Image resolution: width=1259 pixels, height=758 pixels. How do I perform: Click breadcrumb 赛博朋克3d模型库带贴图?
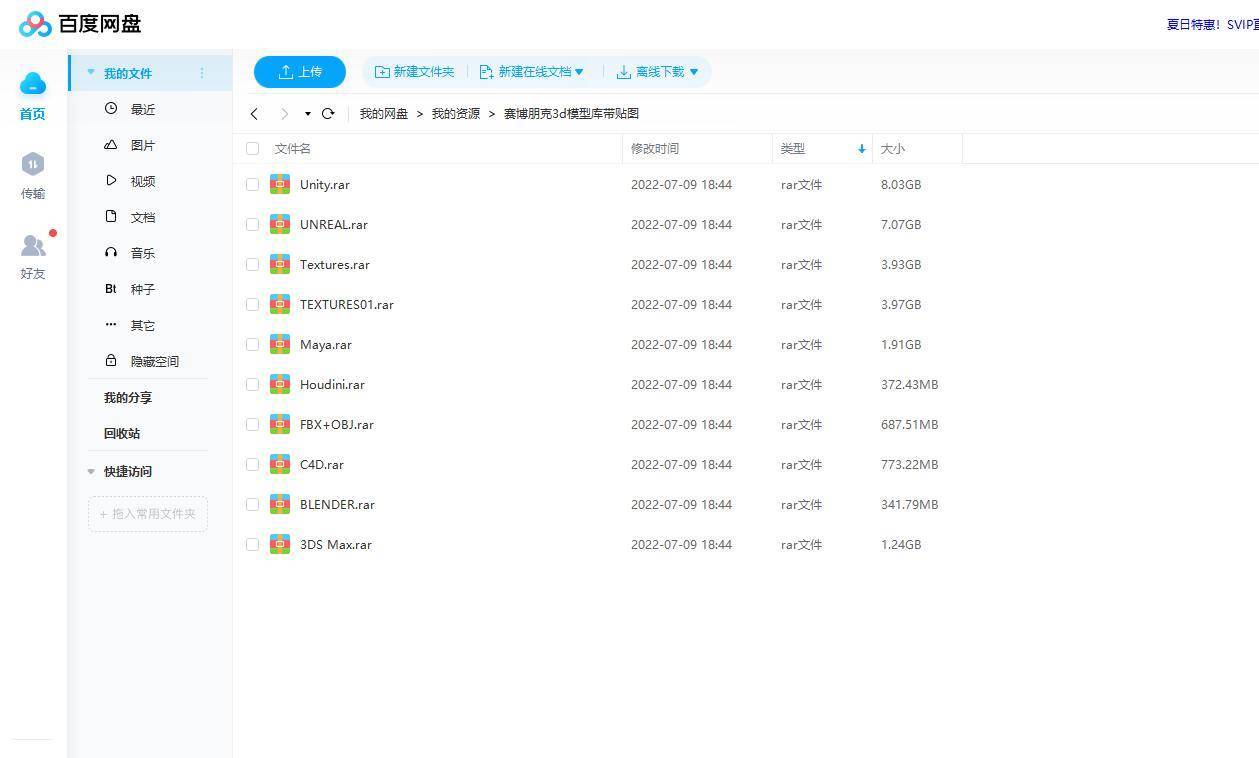(571, 114)
